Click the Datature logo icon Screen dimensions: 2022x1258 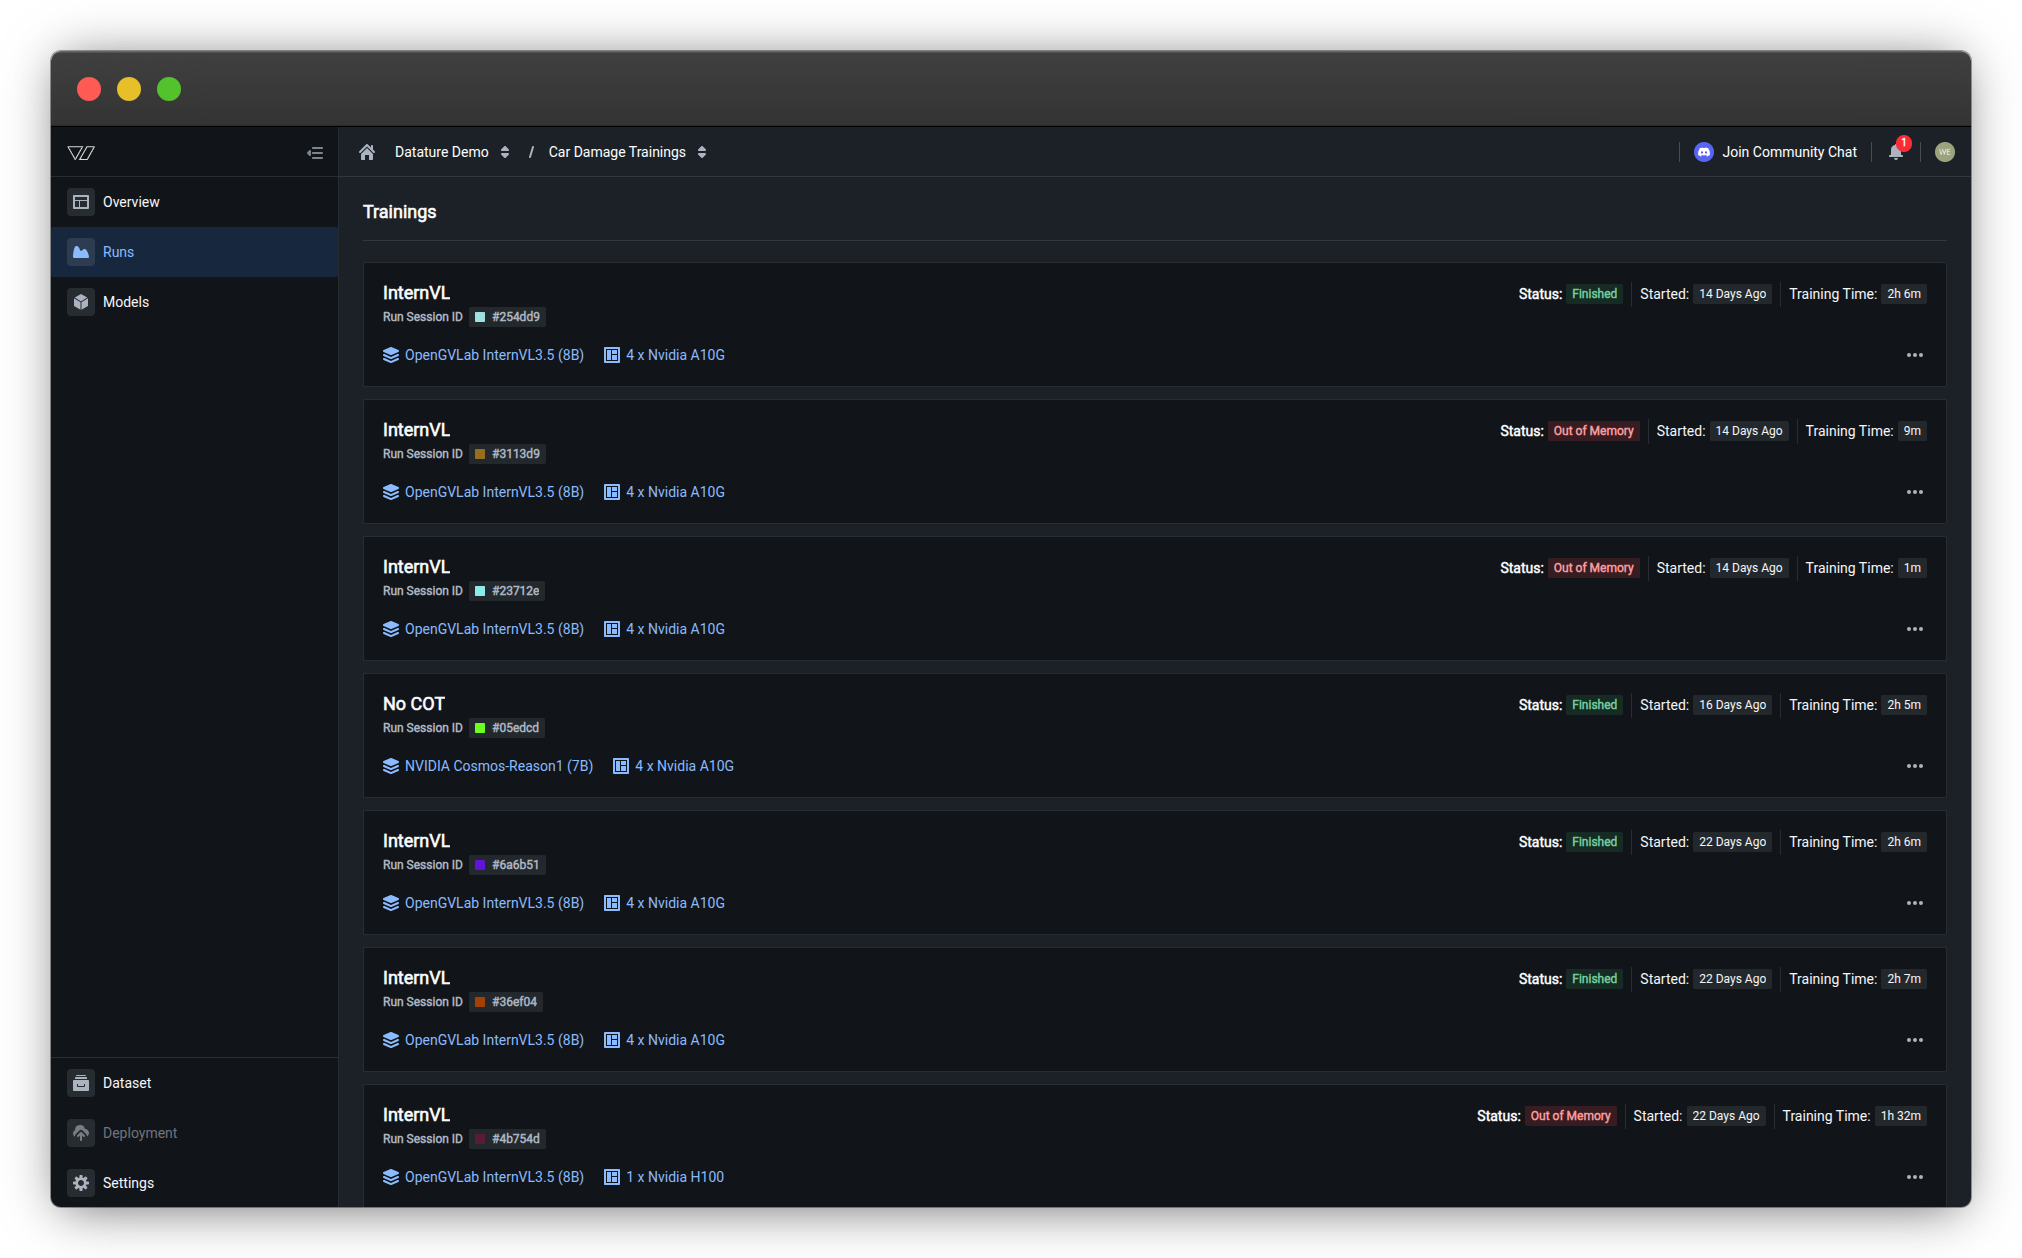tap(81, 153)
